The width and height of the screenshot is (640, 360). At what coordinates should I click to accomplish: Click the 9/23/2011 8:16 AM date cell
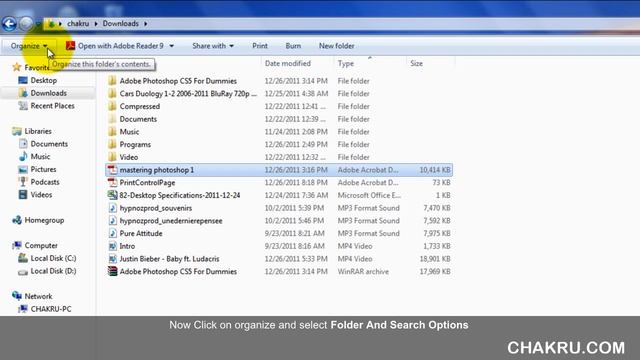[294, 246]
